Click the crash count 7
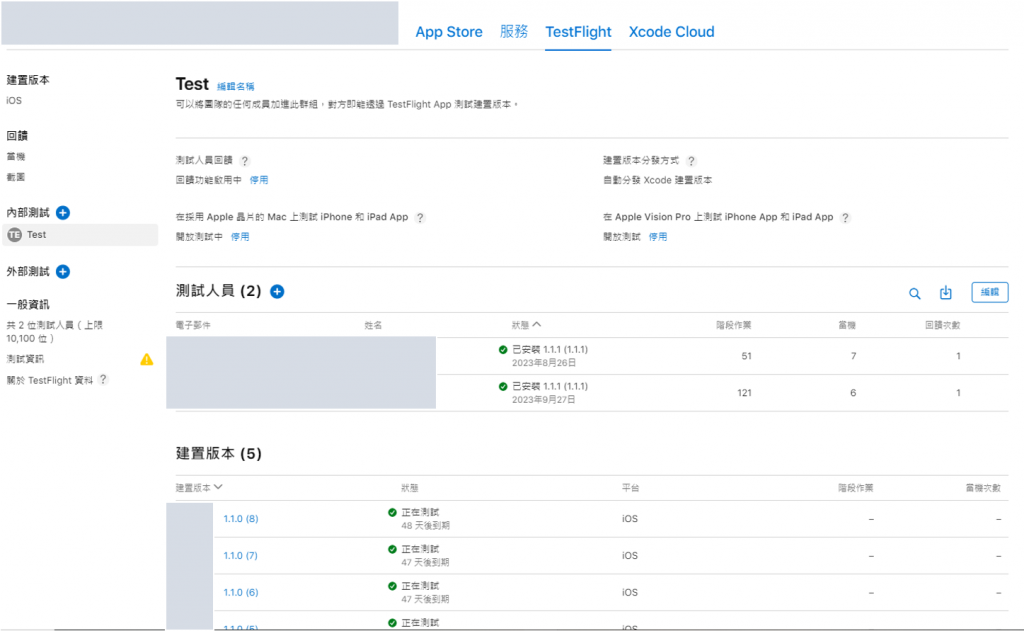This screenshot has height=631, width=1024. (x=853, y=356)
